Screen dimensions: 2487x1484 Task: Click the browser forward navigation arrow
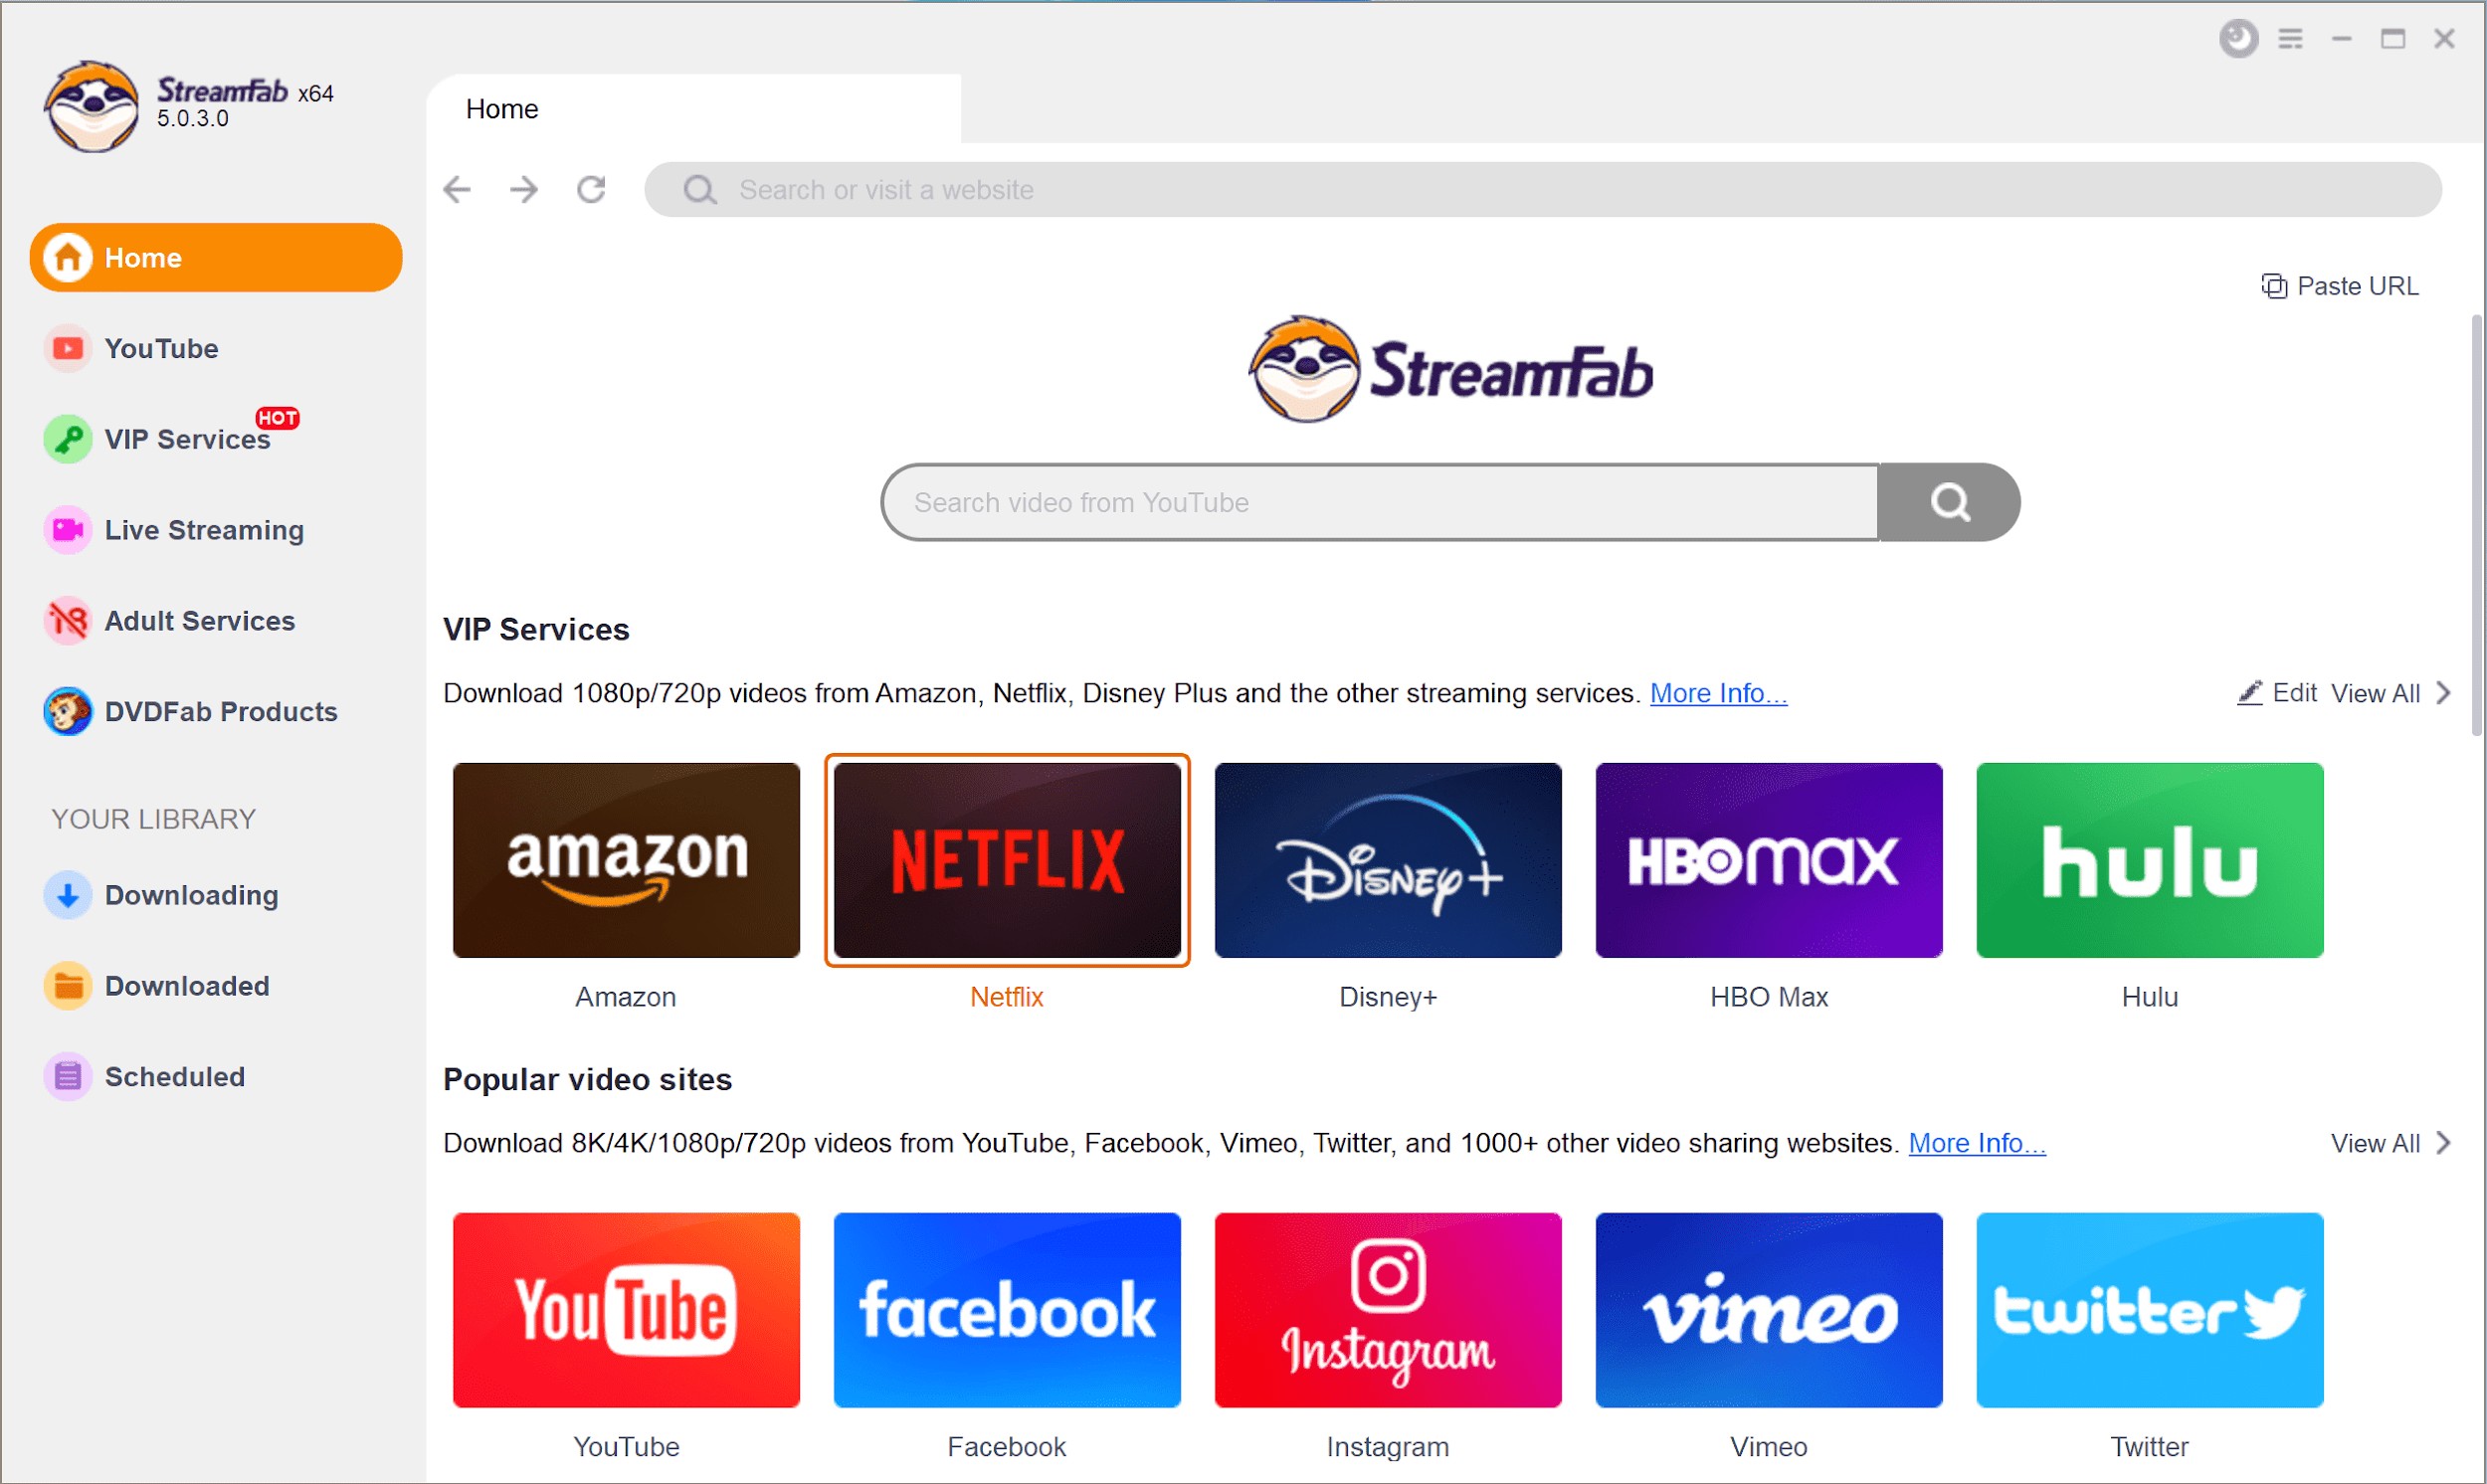click(x=526, y=189)
